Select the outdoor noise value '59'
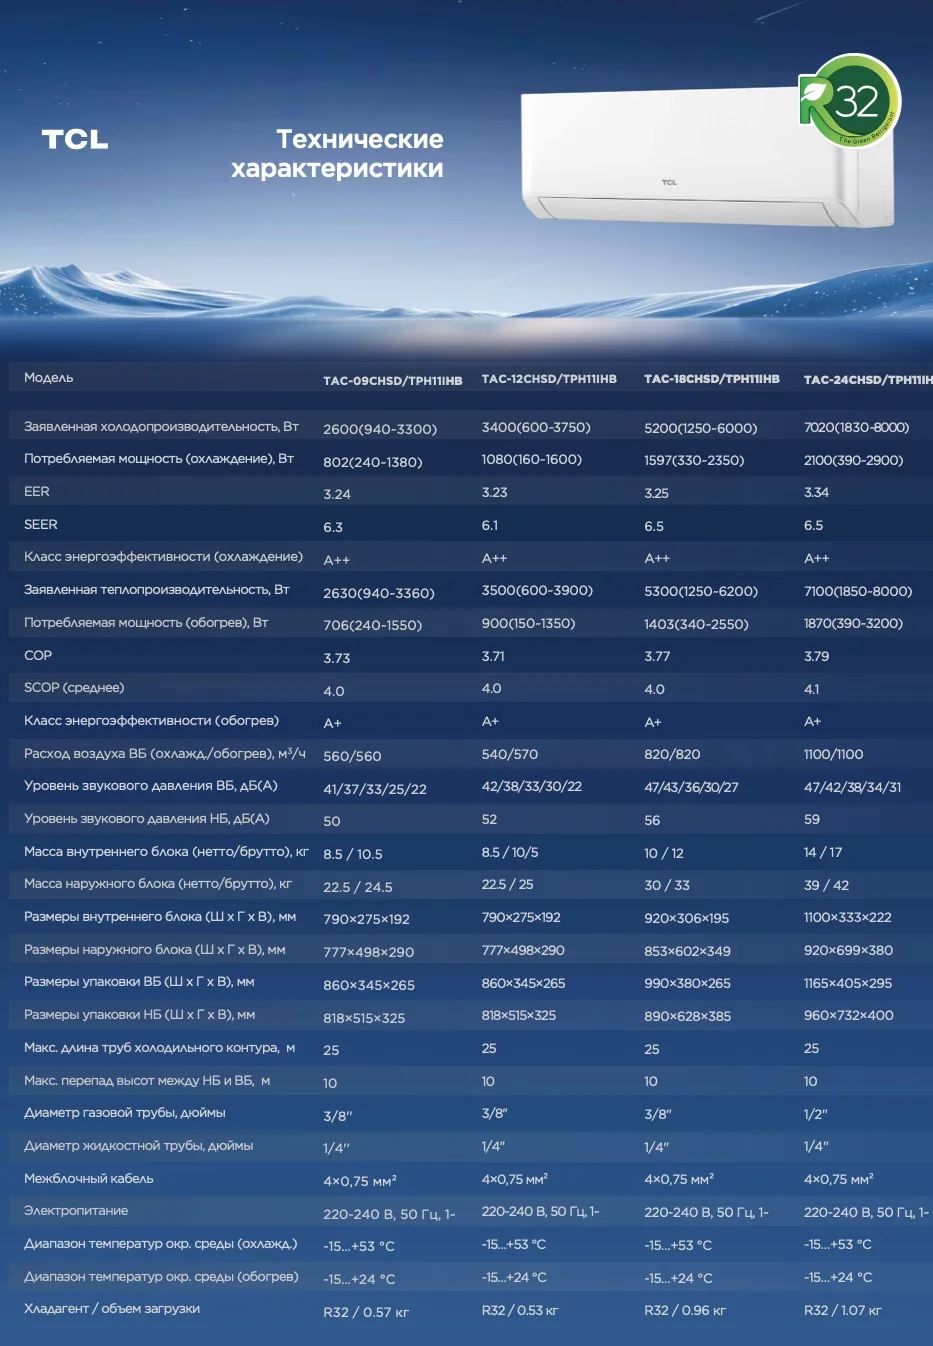 [812, 819]
